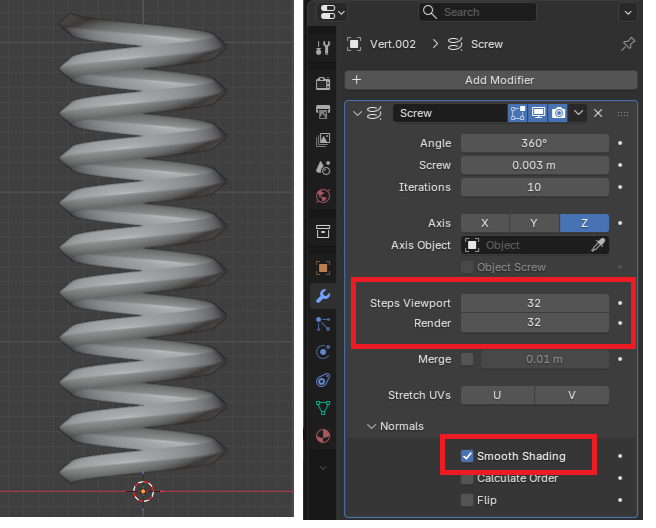The height and width of the screenshot is (528, 656).
Task: Open the Material properties tab icon
Action: (322, 436)
